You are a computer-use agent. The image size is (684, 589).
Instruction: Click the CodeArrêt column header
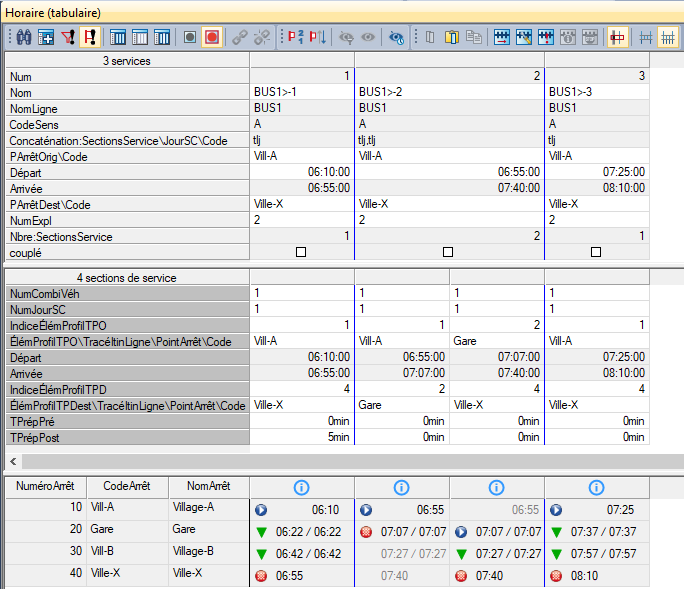(x=126, y=486)
